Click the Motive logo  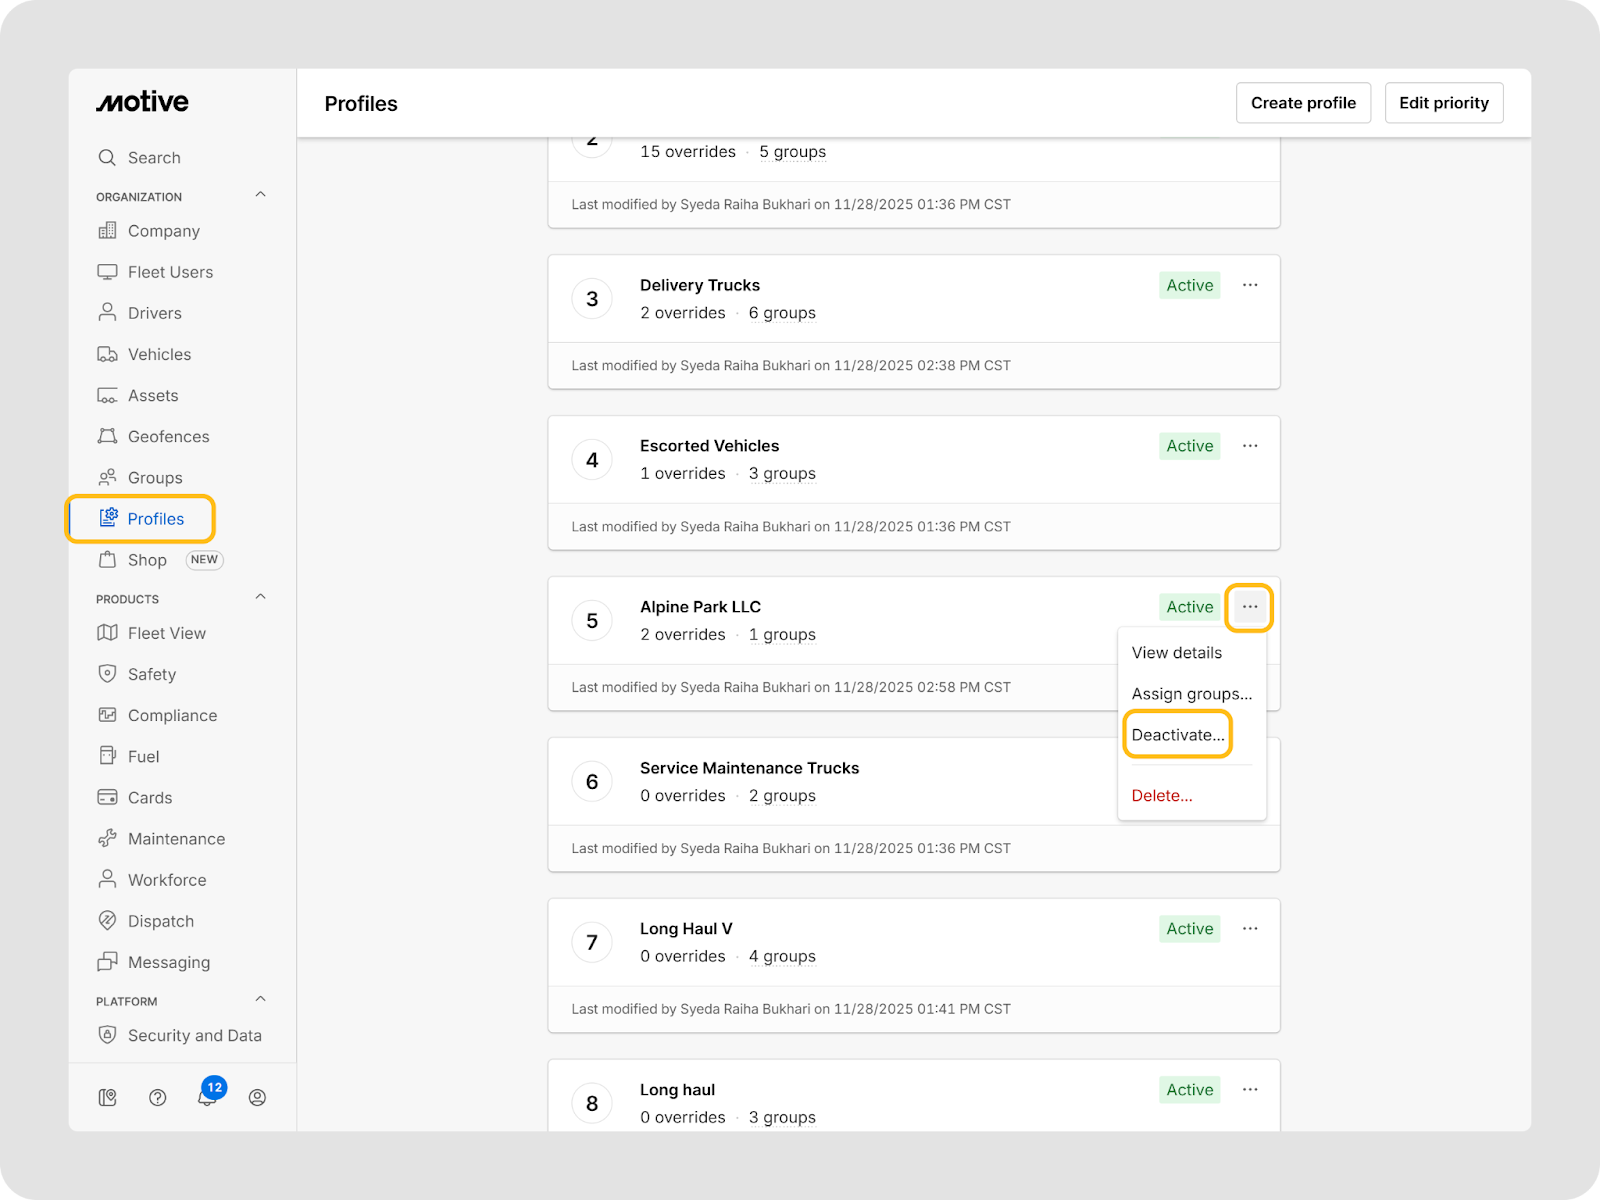pyautogui.click(x=142, y=102)
